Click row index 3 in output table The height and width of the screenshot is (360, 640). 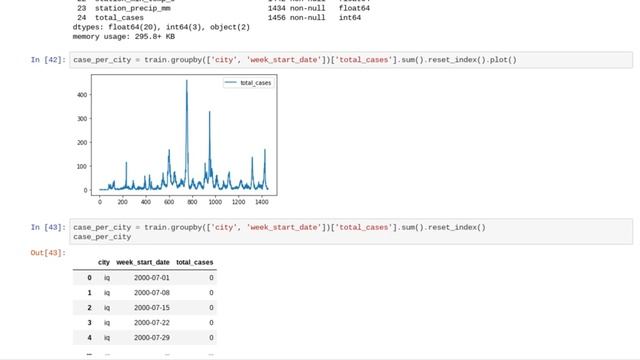89,322
